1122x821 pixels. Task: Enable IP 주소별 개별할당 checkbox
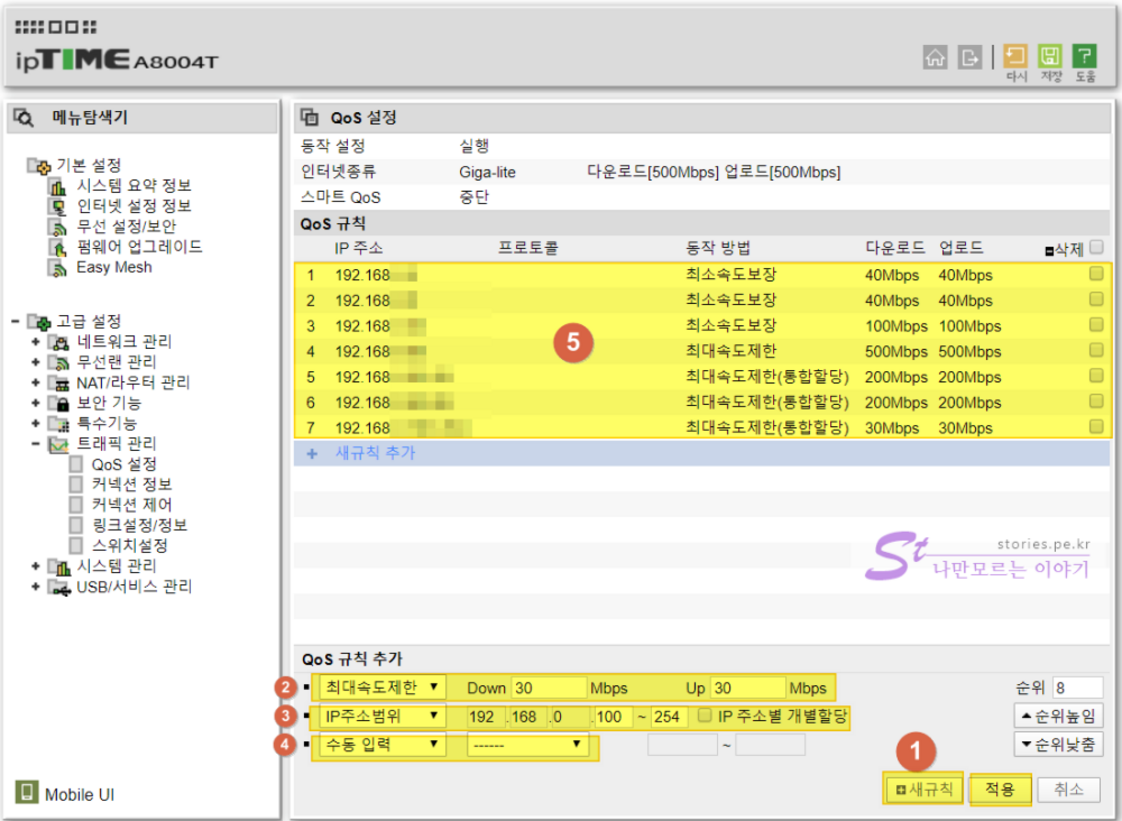pos(706,716)
